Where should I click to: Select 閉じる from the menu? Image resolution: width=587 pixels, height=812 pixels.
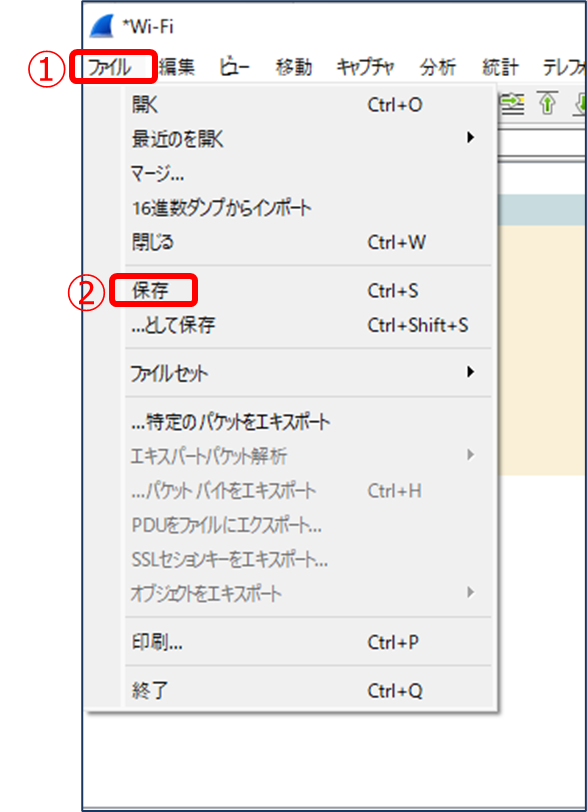308,242
